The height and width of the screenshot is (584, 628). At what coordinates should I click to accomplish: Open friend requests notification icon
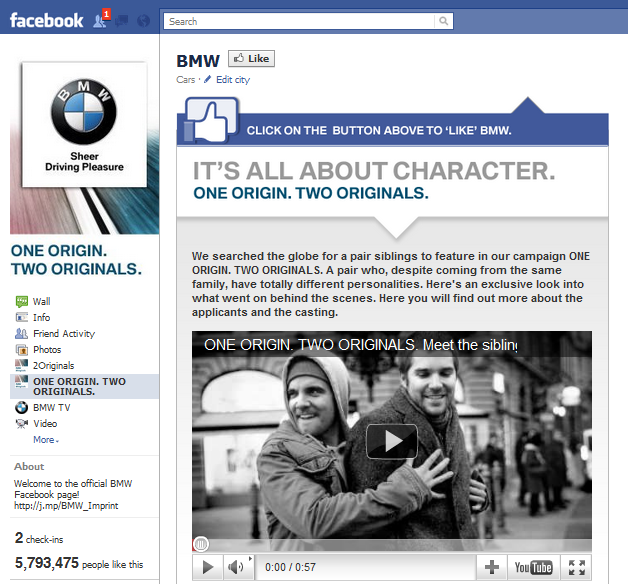pos(100,20)
